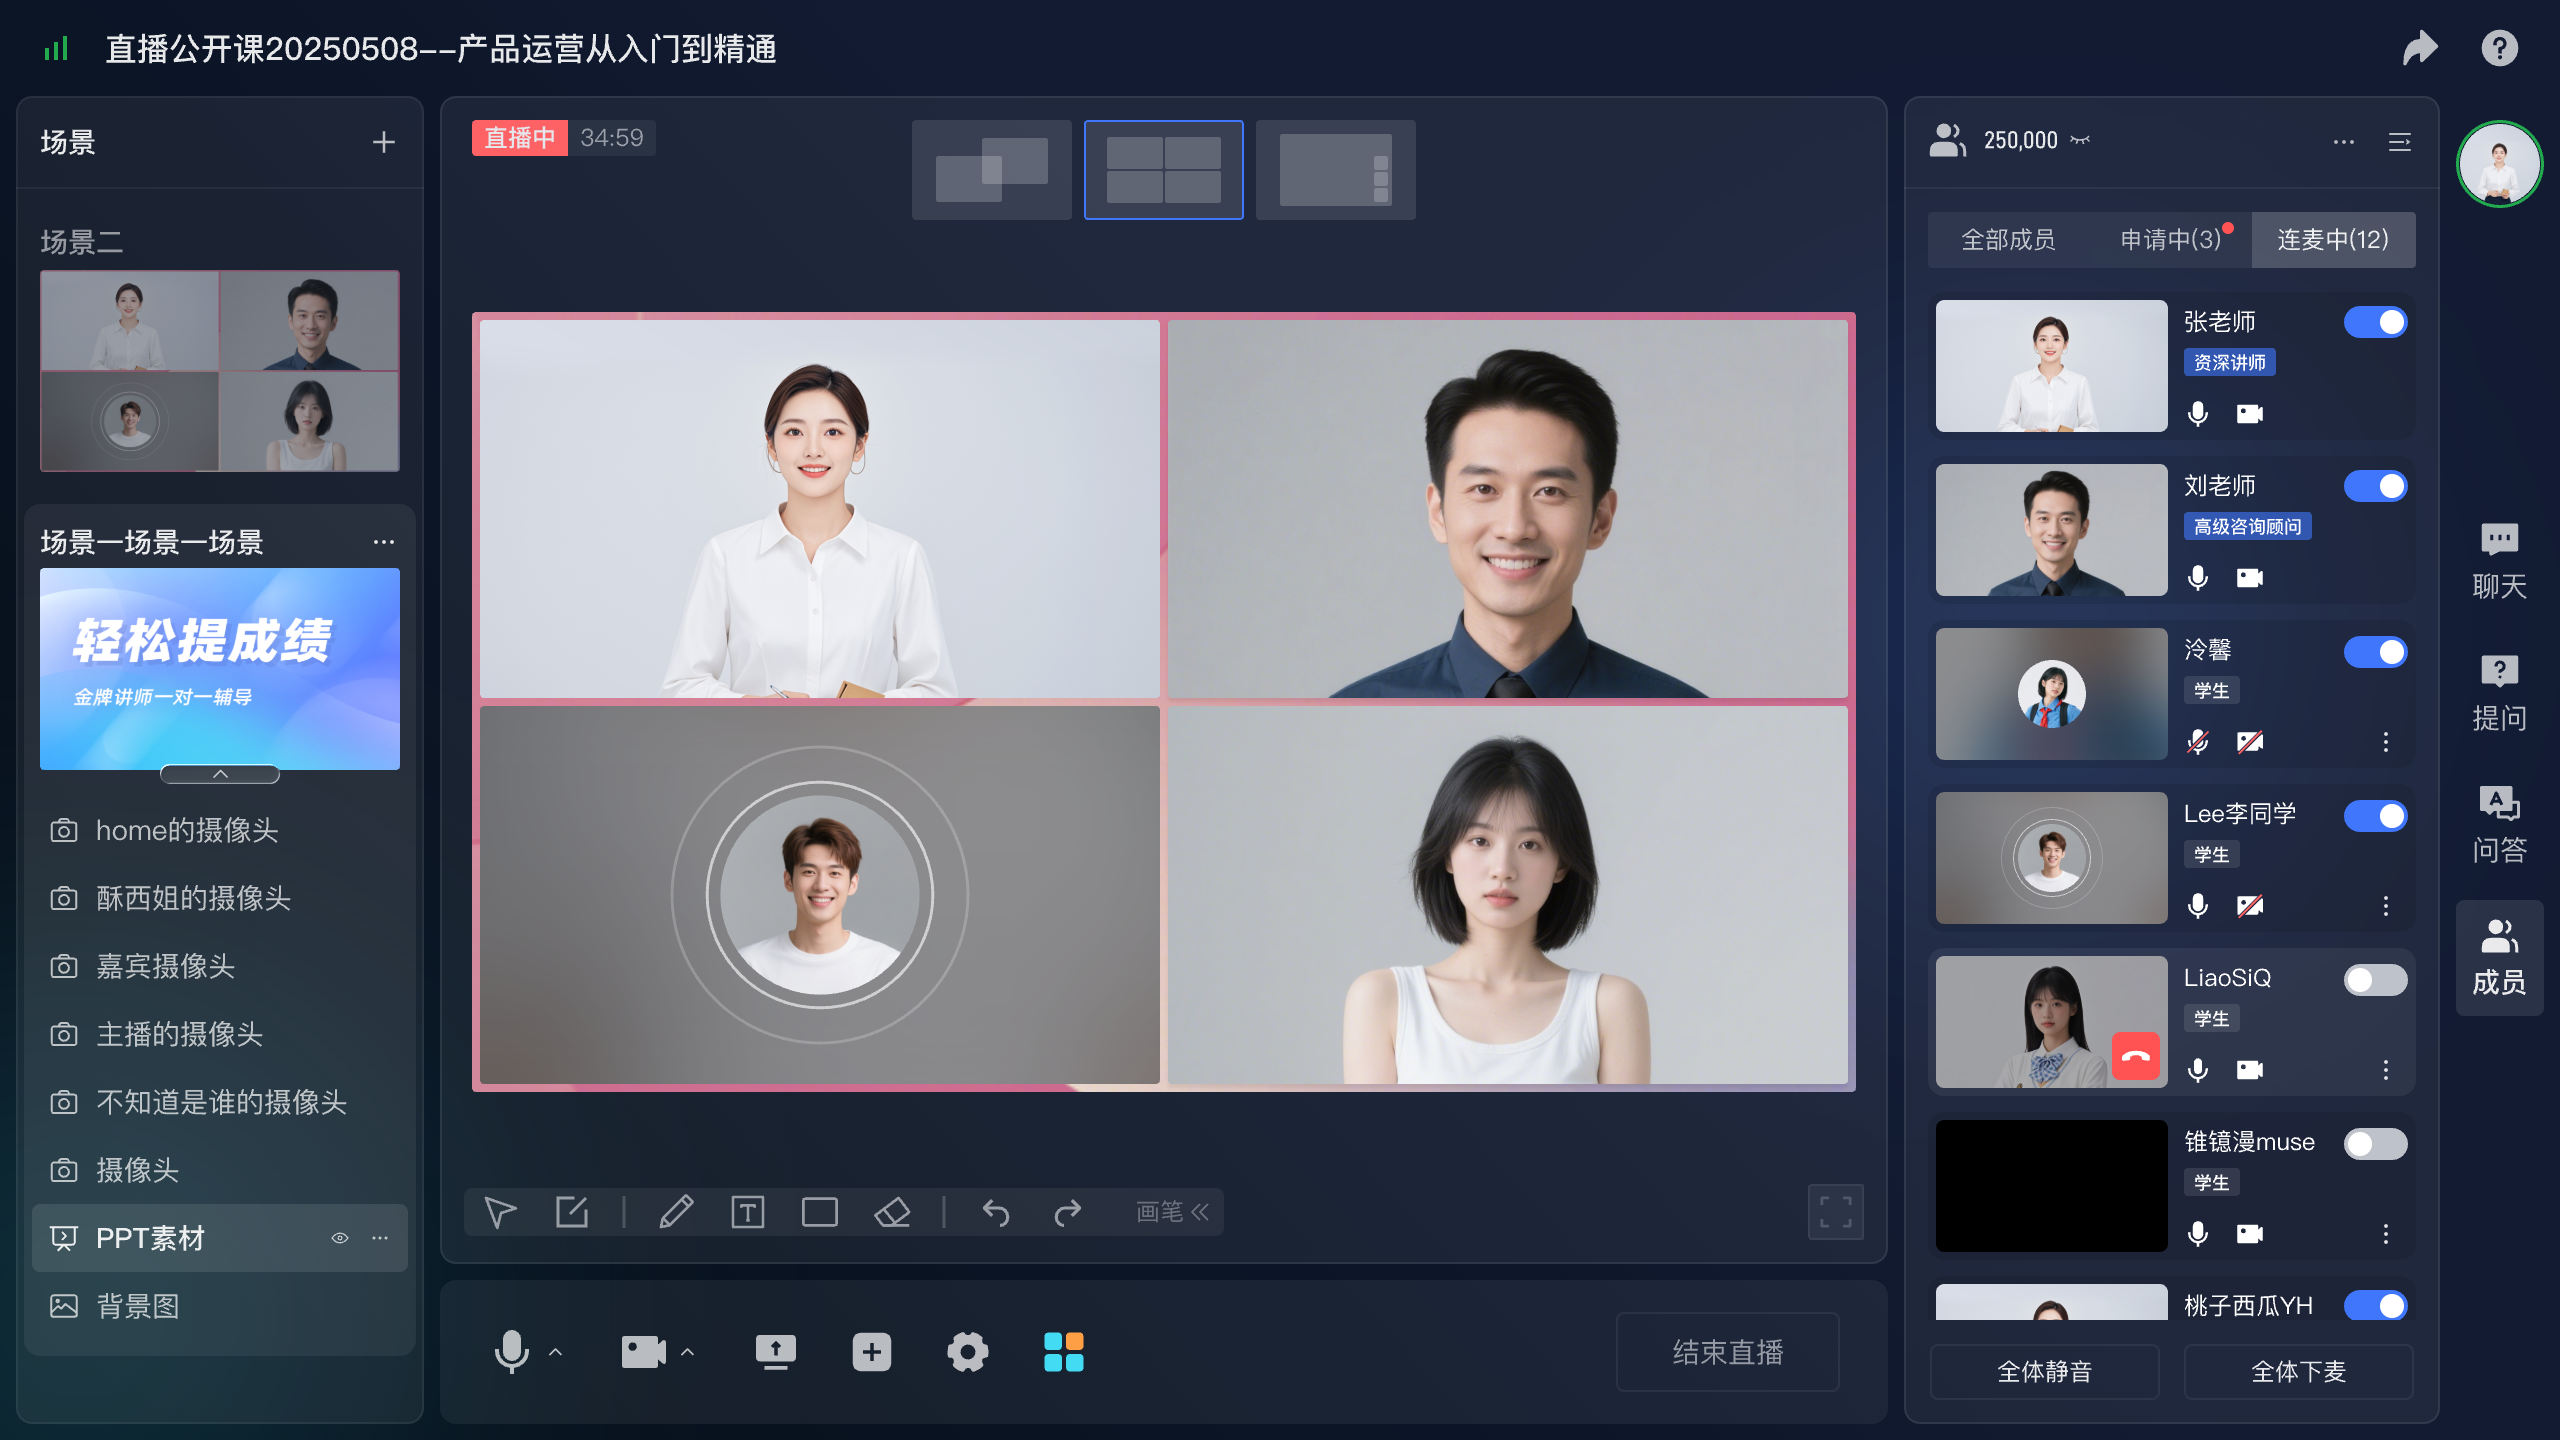Select the 场景二 scene thumbnail
2560x1440 pixels.
click(x=220, y=370)
